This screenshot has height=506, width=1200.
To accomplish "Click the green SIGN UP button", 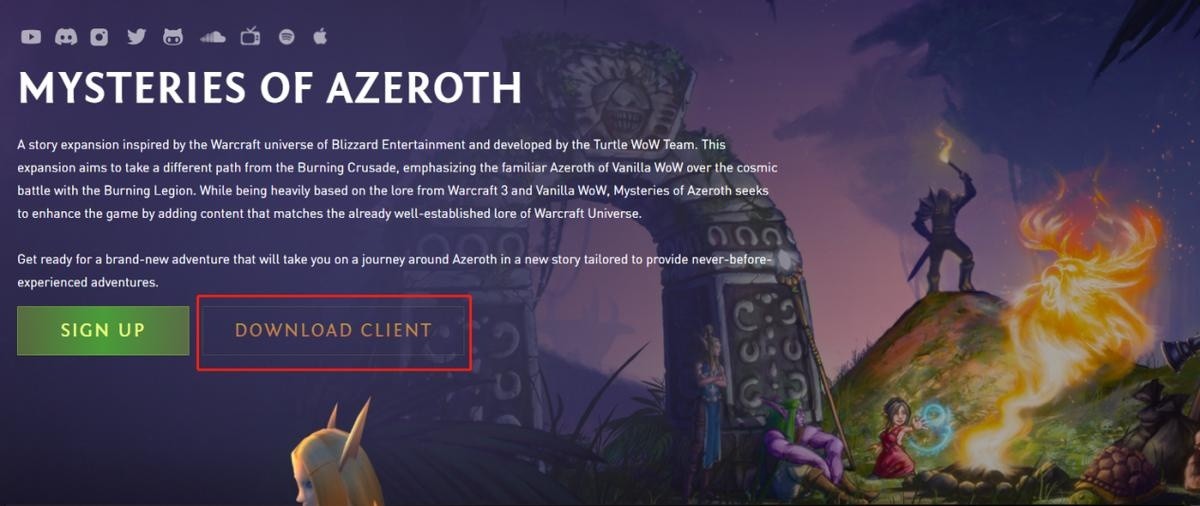I will pos(103,331).
